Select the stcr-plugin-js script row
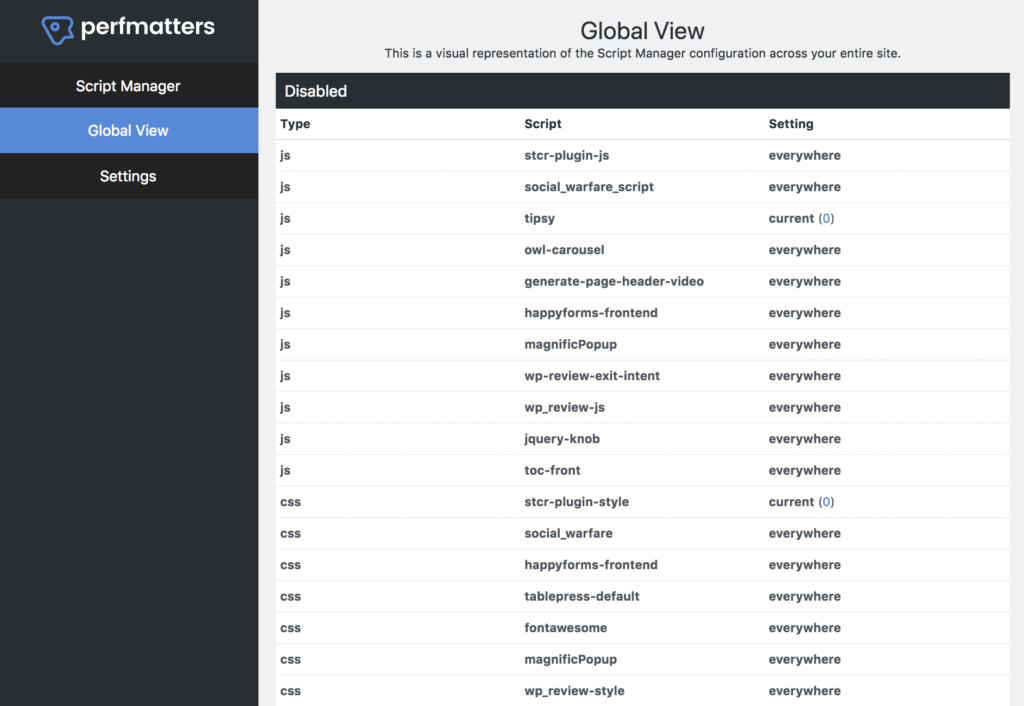Screen dimensions: 1024x706 click(x=566, y=155)
